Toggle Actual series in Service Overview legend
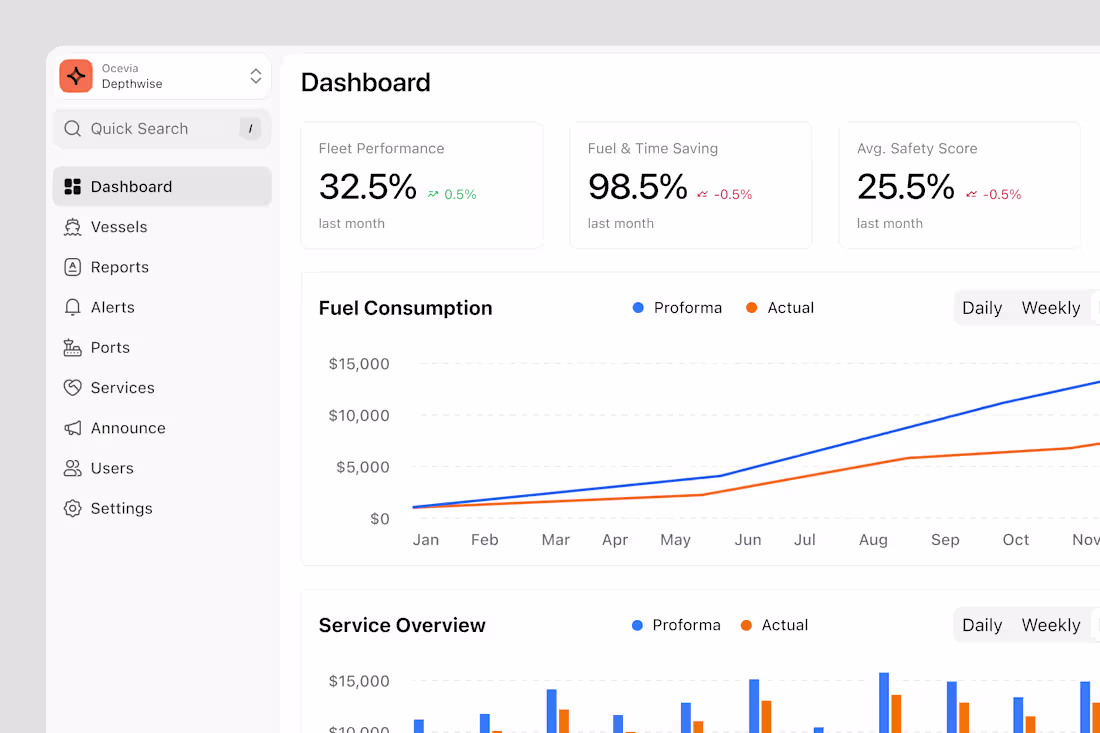1100x733 pixels. [x=774, y=625]
